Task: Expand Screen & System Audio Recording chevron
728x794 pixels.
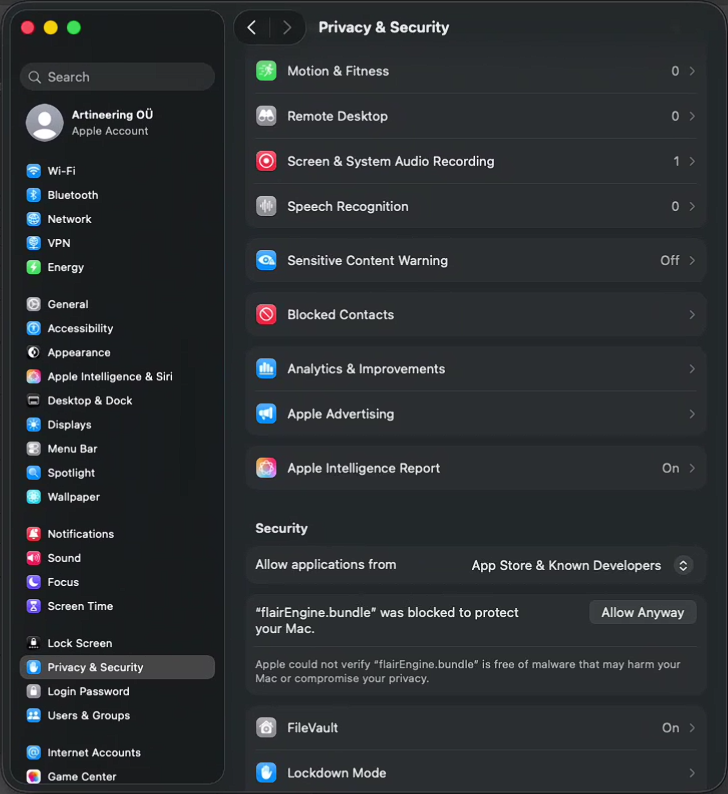Action: tap(692, 161)
